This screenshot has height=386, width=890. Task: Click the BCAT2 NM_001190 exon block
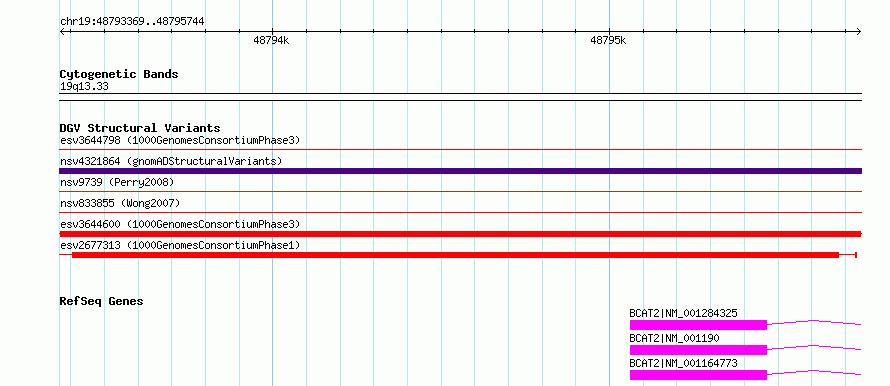point(698,350)
